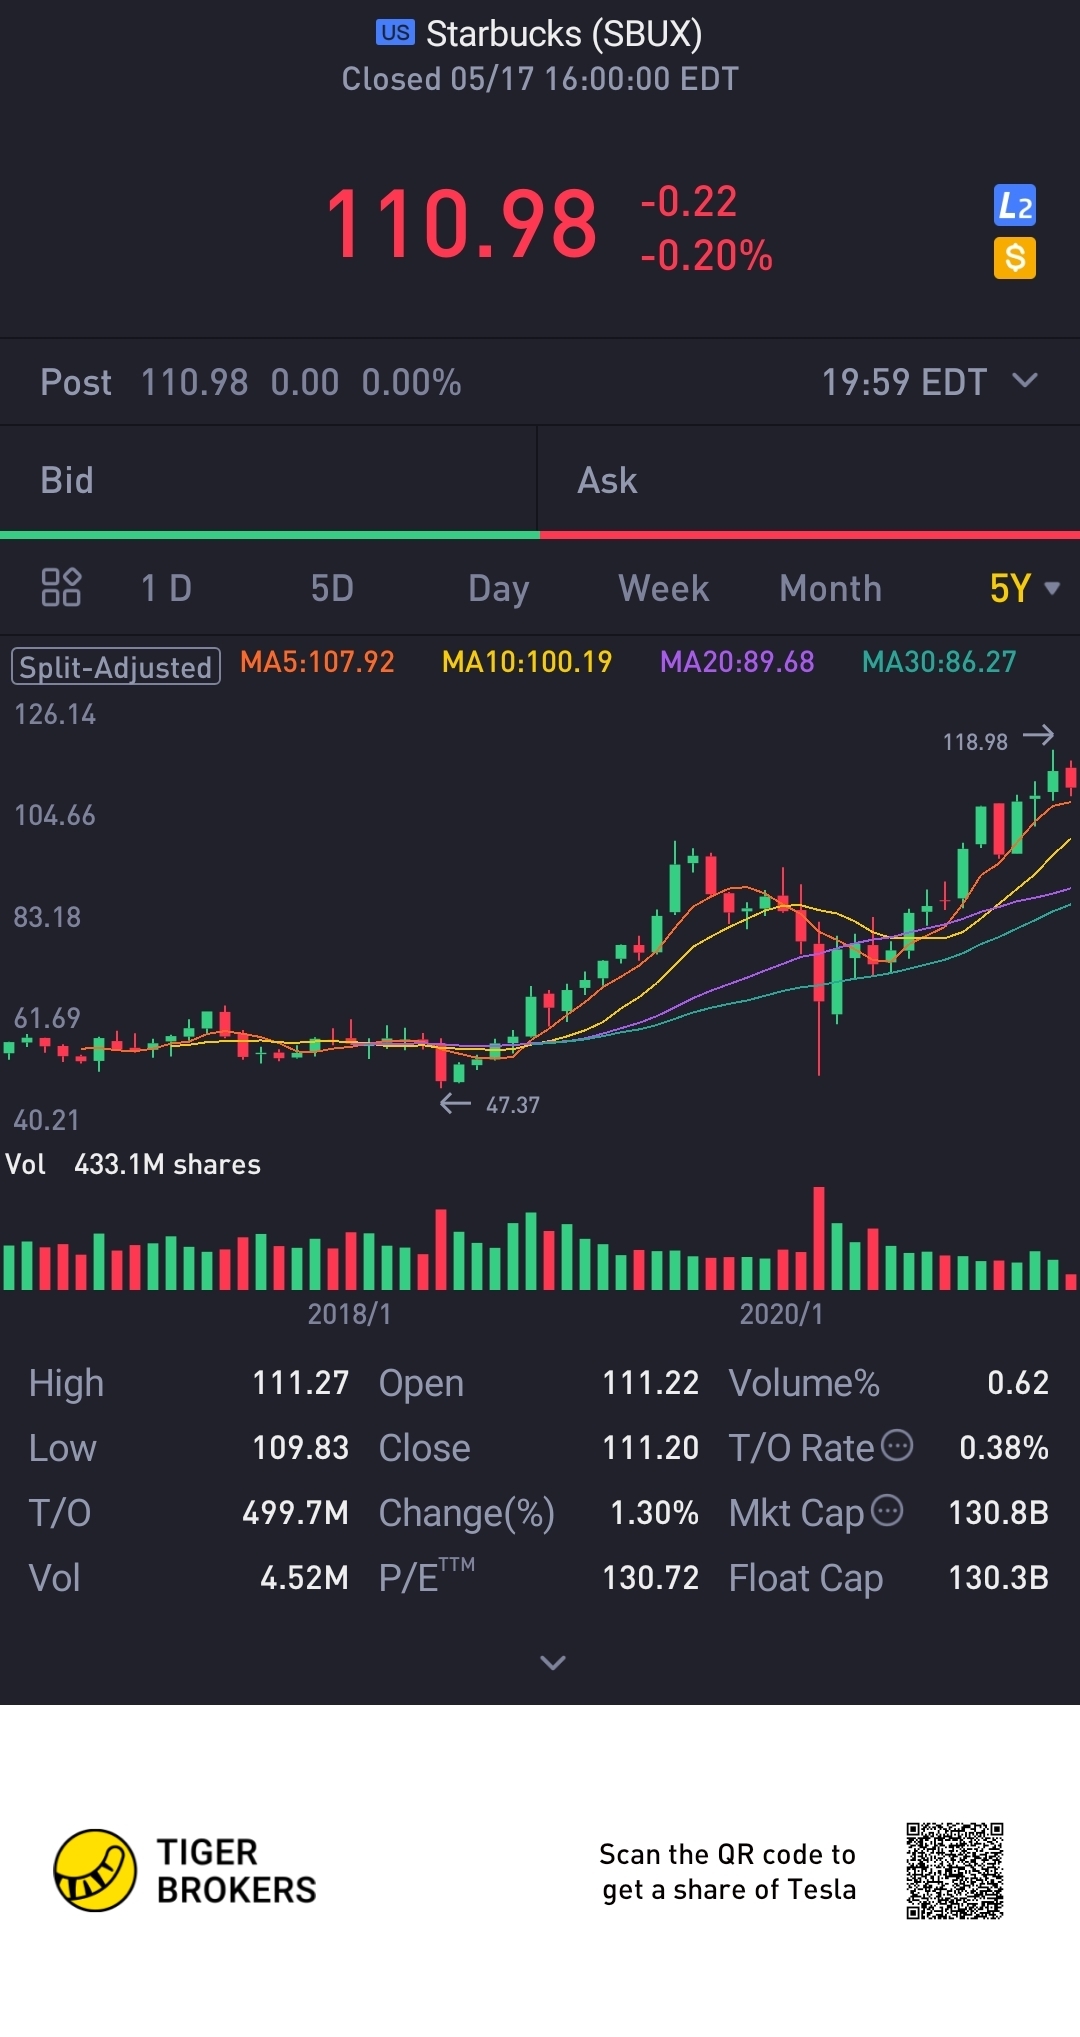Tap the Post 110.98 quote row
The image size is (1080, 2037).
pos(540,382)
